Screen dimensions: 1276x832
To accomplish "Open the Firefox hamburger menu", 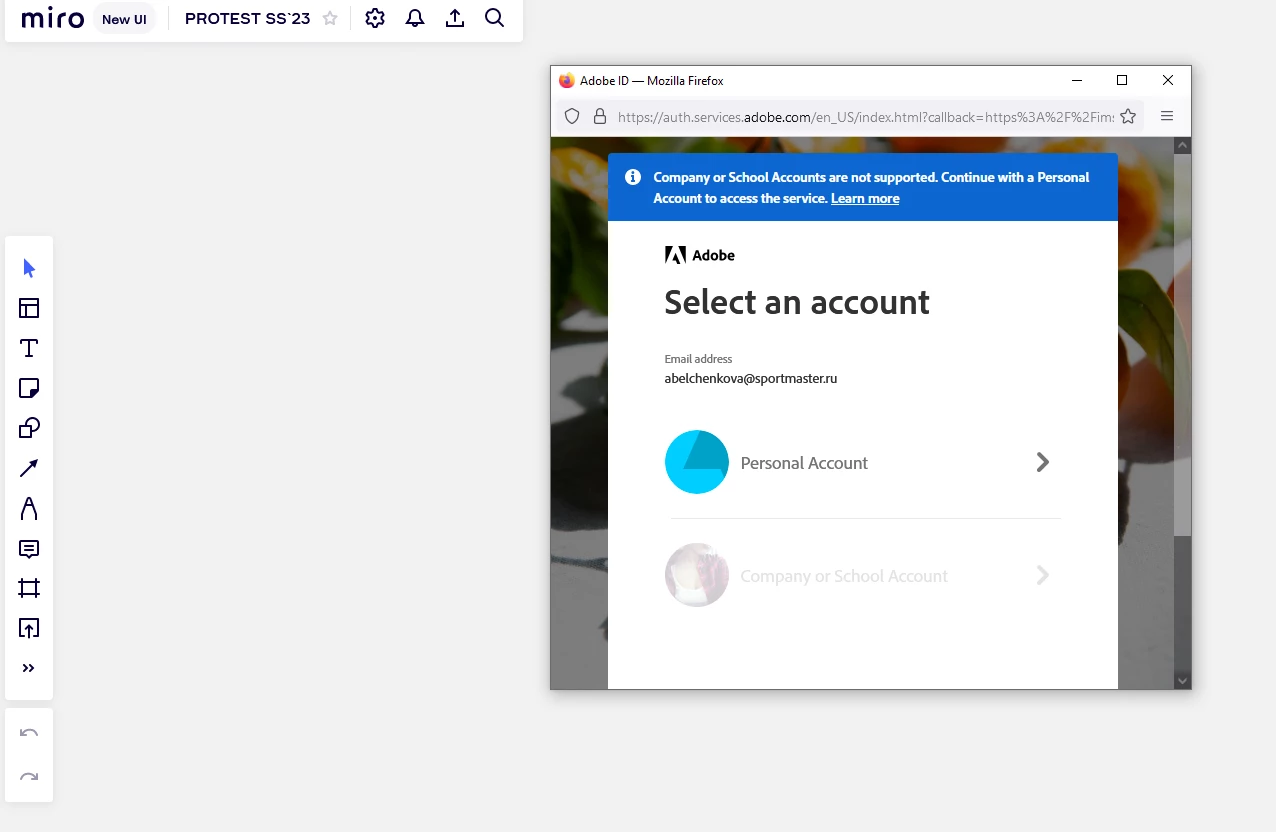I will (1167, 116).
